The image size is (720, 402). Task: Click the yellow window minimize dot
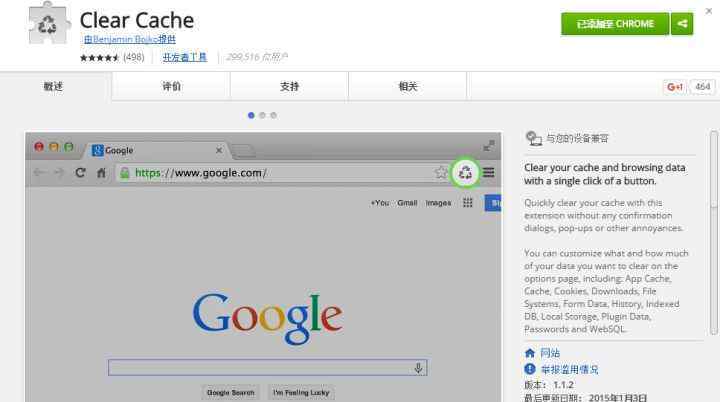pyautogui.click(x=54, y=147)
